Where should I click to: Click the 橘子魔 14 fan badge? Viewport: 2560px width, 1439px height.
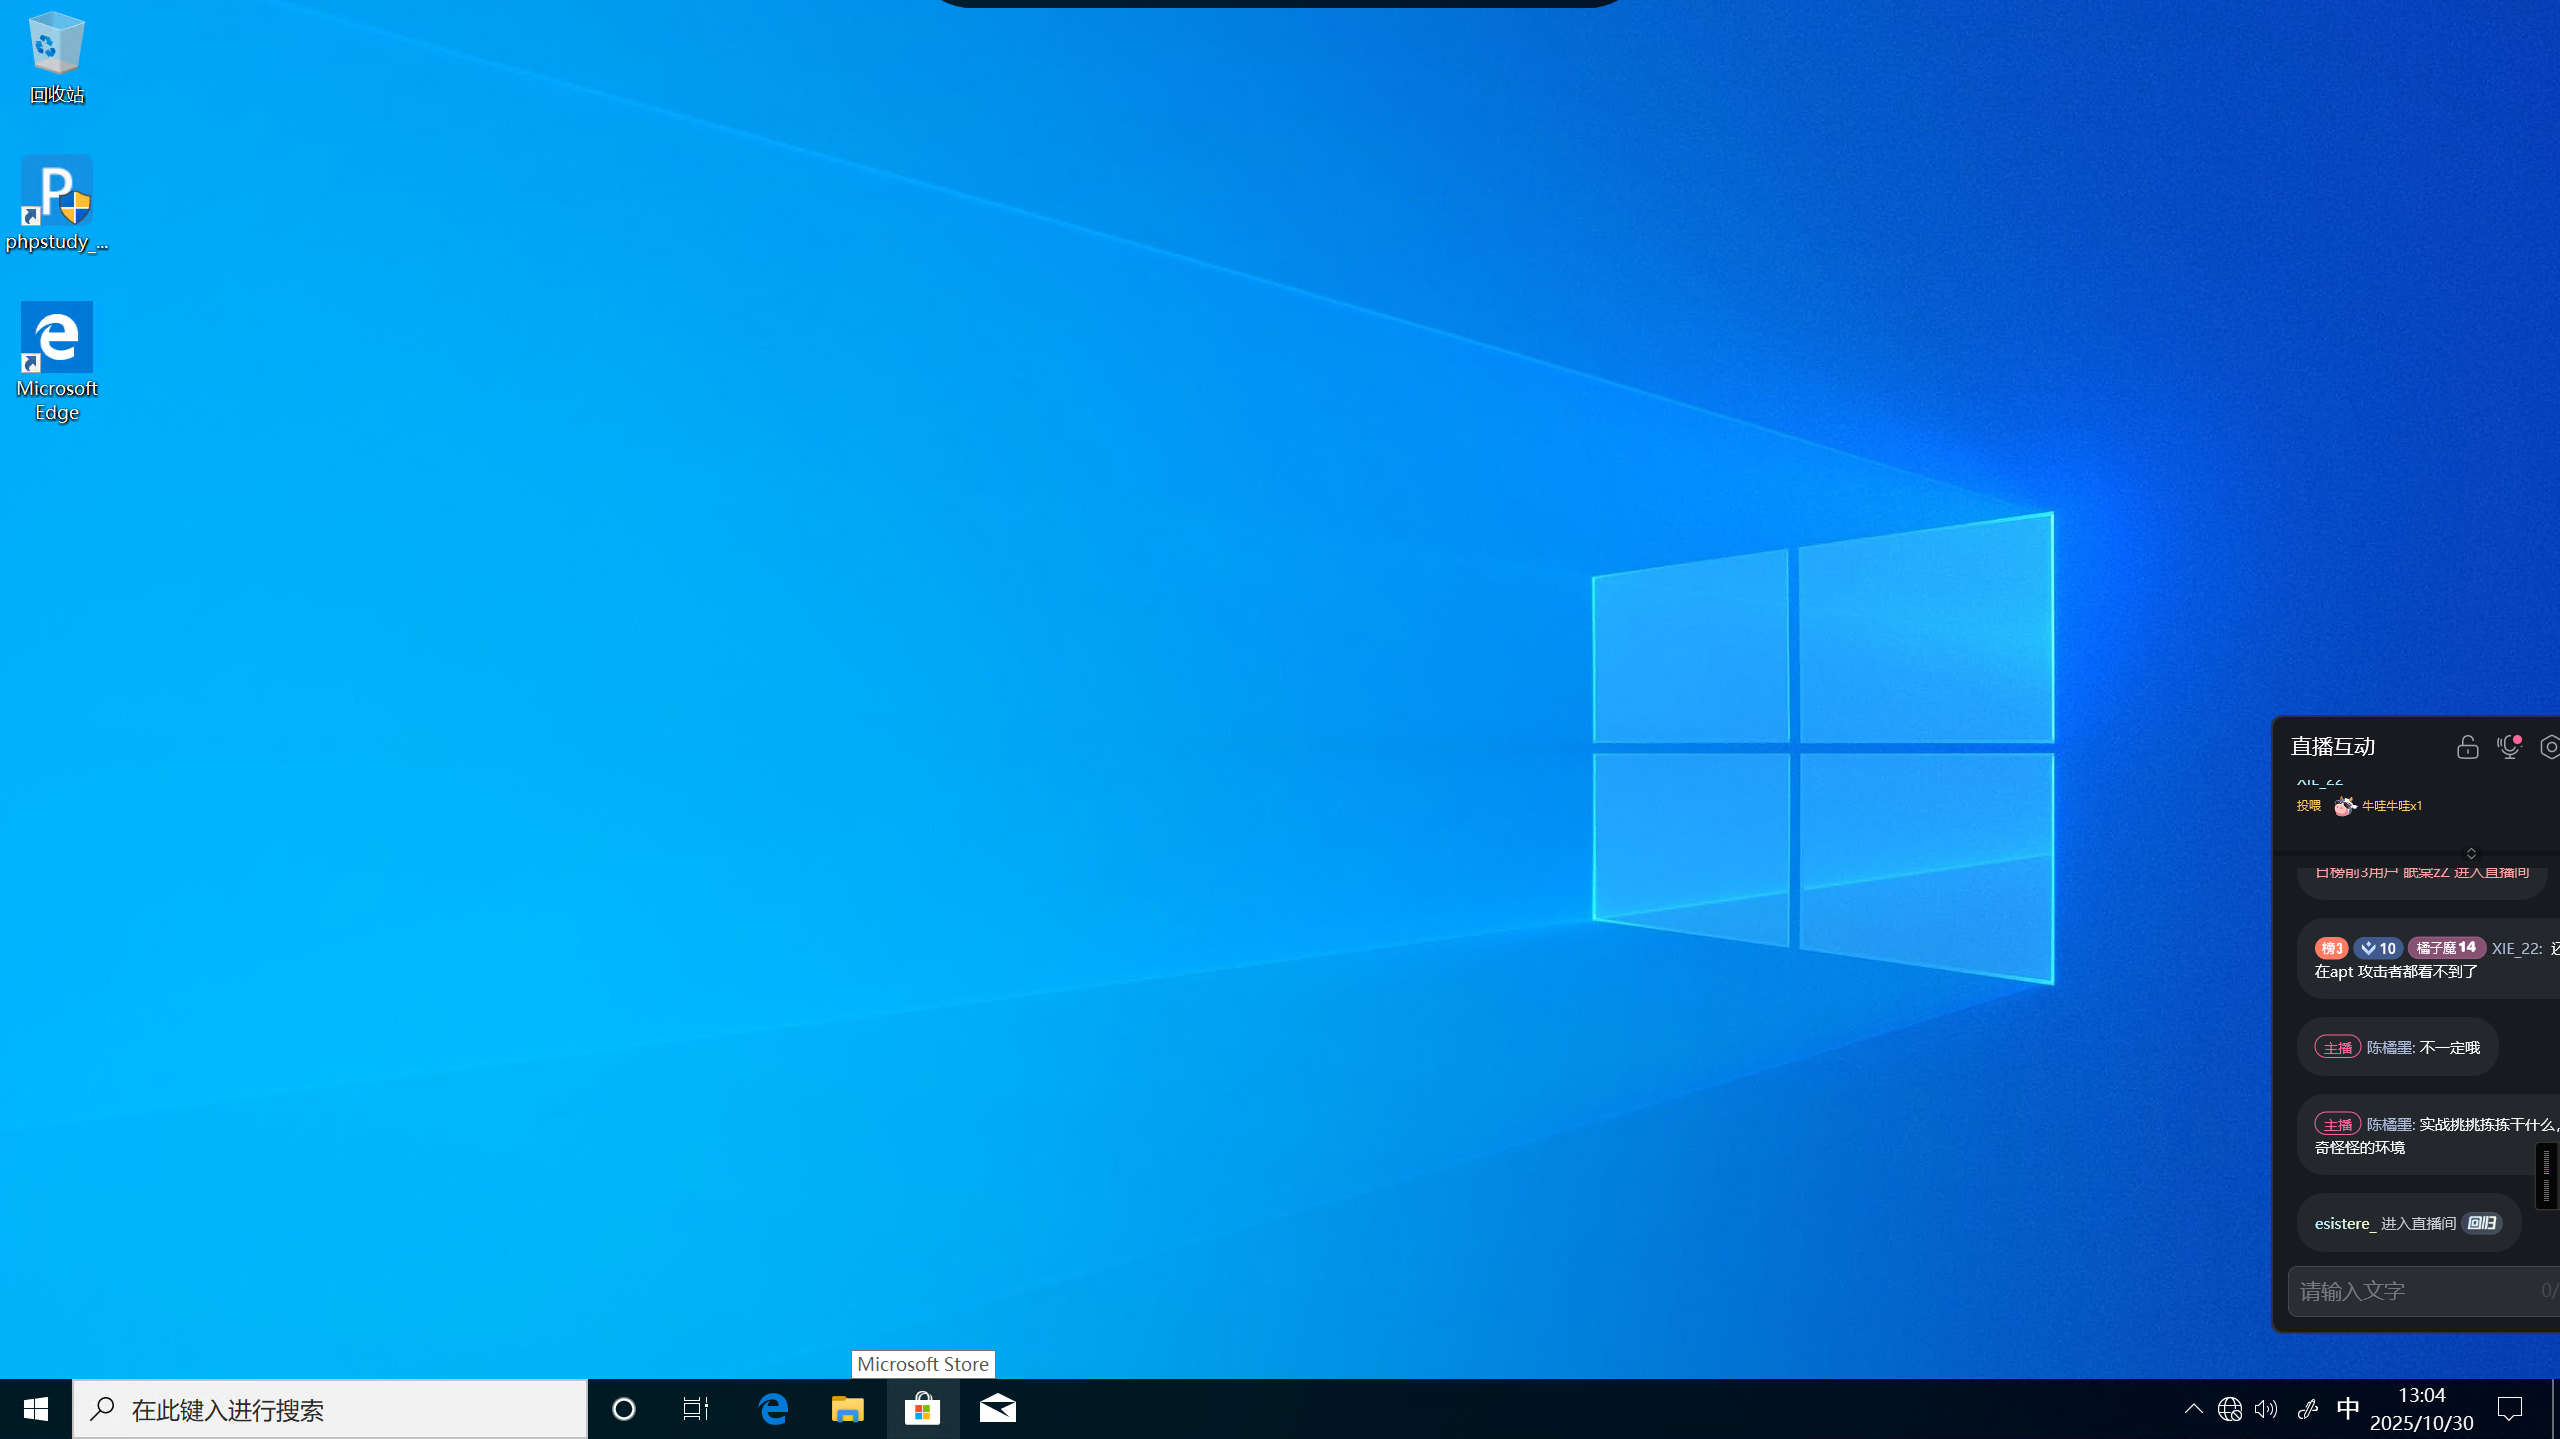(2446, 948)
